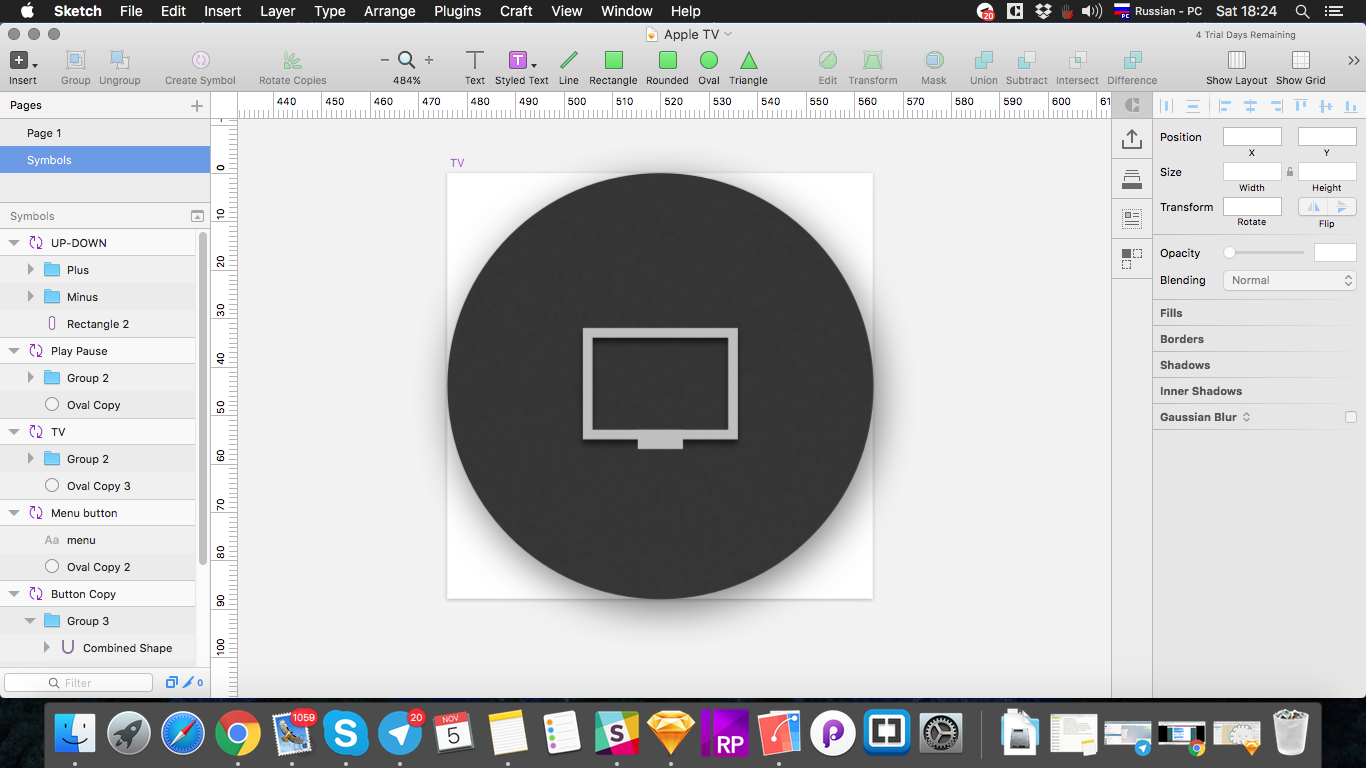
Task: Click the Show Grid icon
Action: tap(1300, 61)
